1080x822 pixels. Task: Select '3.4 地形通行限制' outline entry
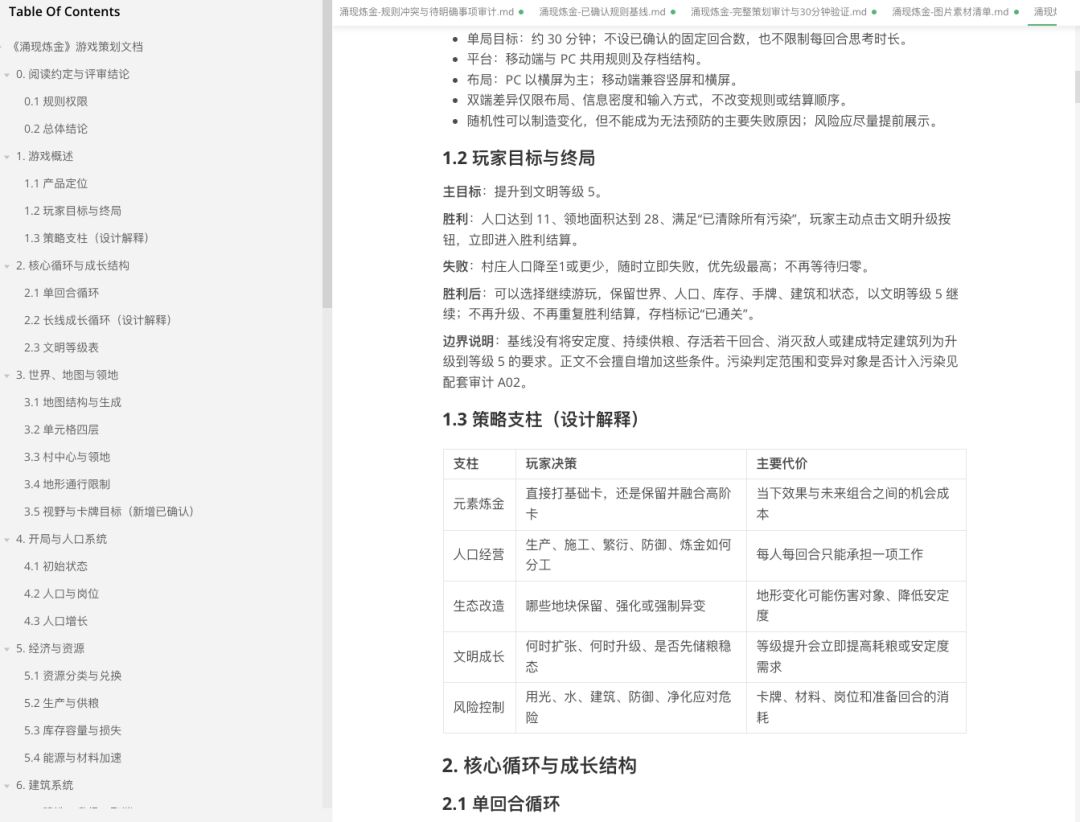[67, 484]
